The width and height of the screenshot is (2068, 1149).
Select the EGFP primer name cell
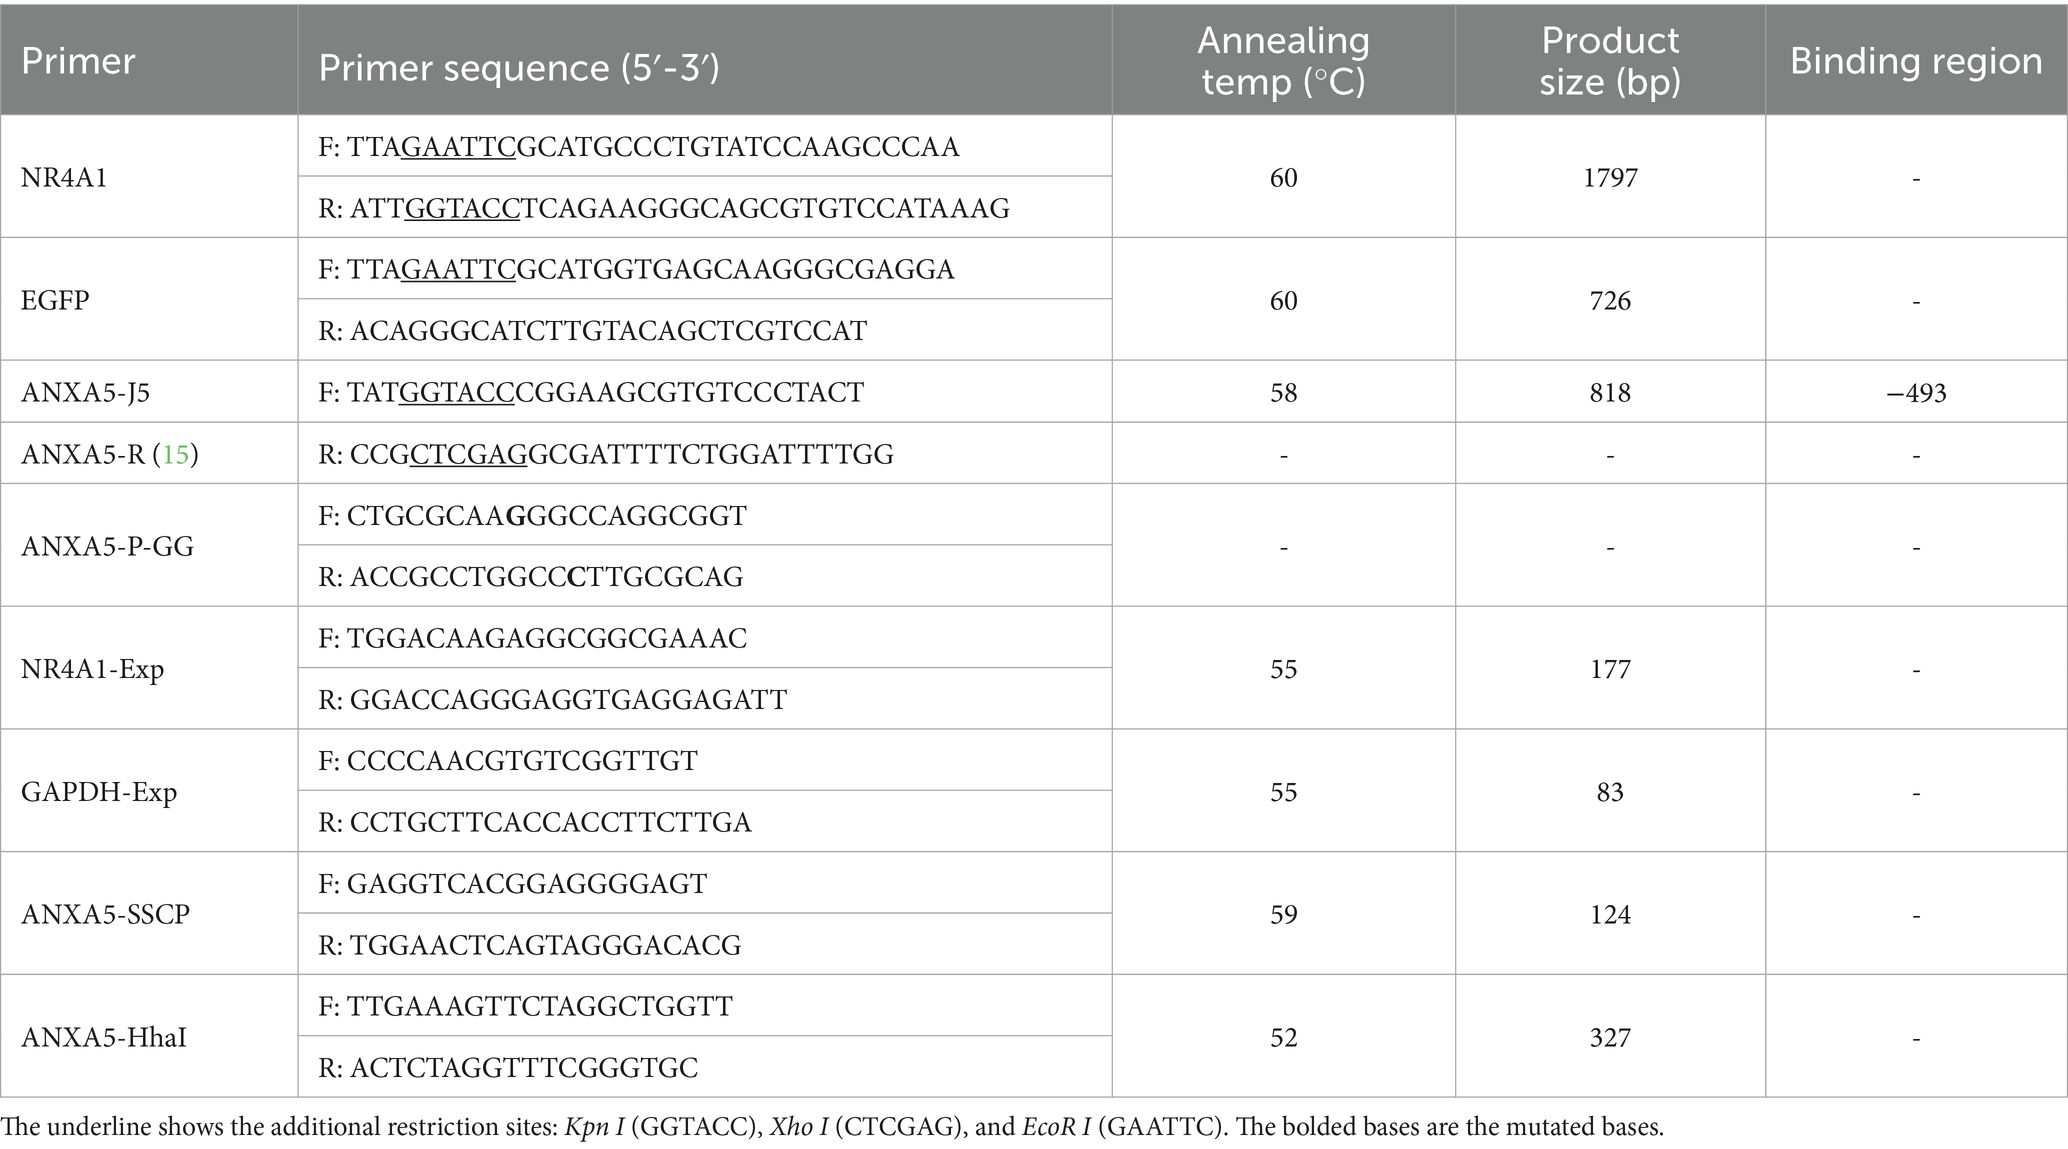click(x=55, y=300)
